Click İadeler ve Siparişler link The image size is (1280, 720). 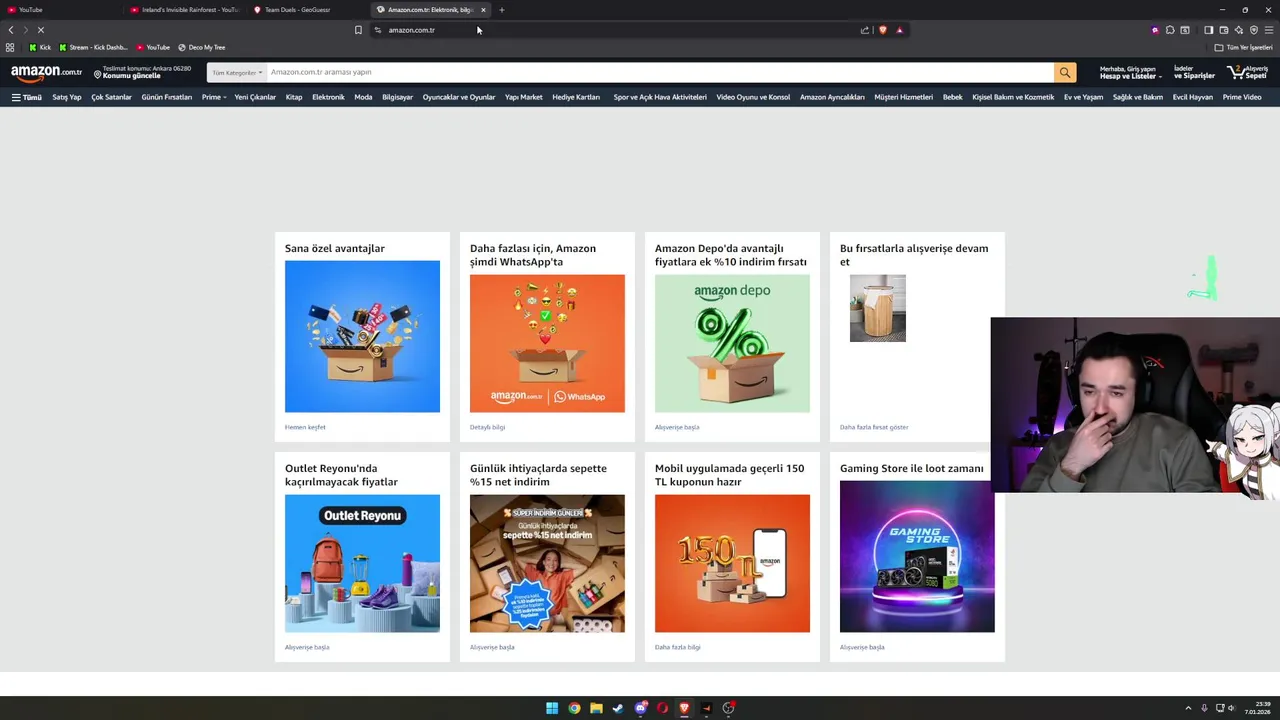click(1194, 73)
